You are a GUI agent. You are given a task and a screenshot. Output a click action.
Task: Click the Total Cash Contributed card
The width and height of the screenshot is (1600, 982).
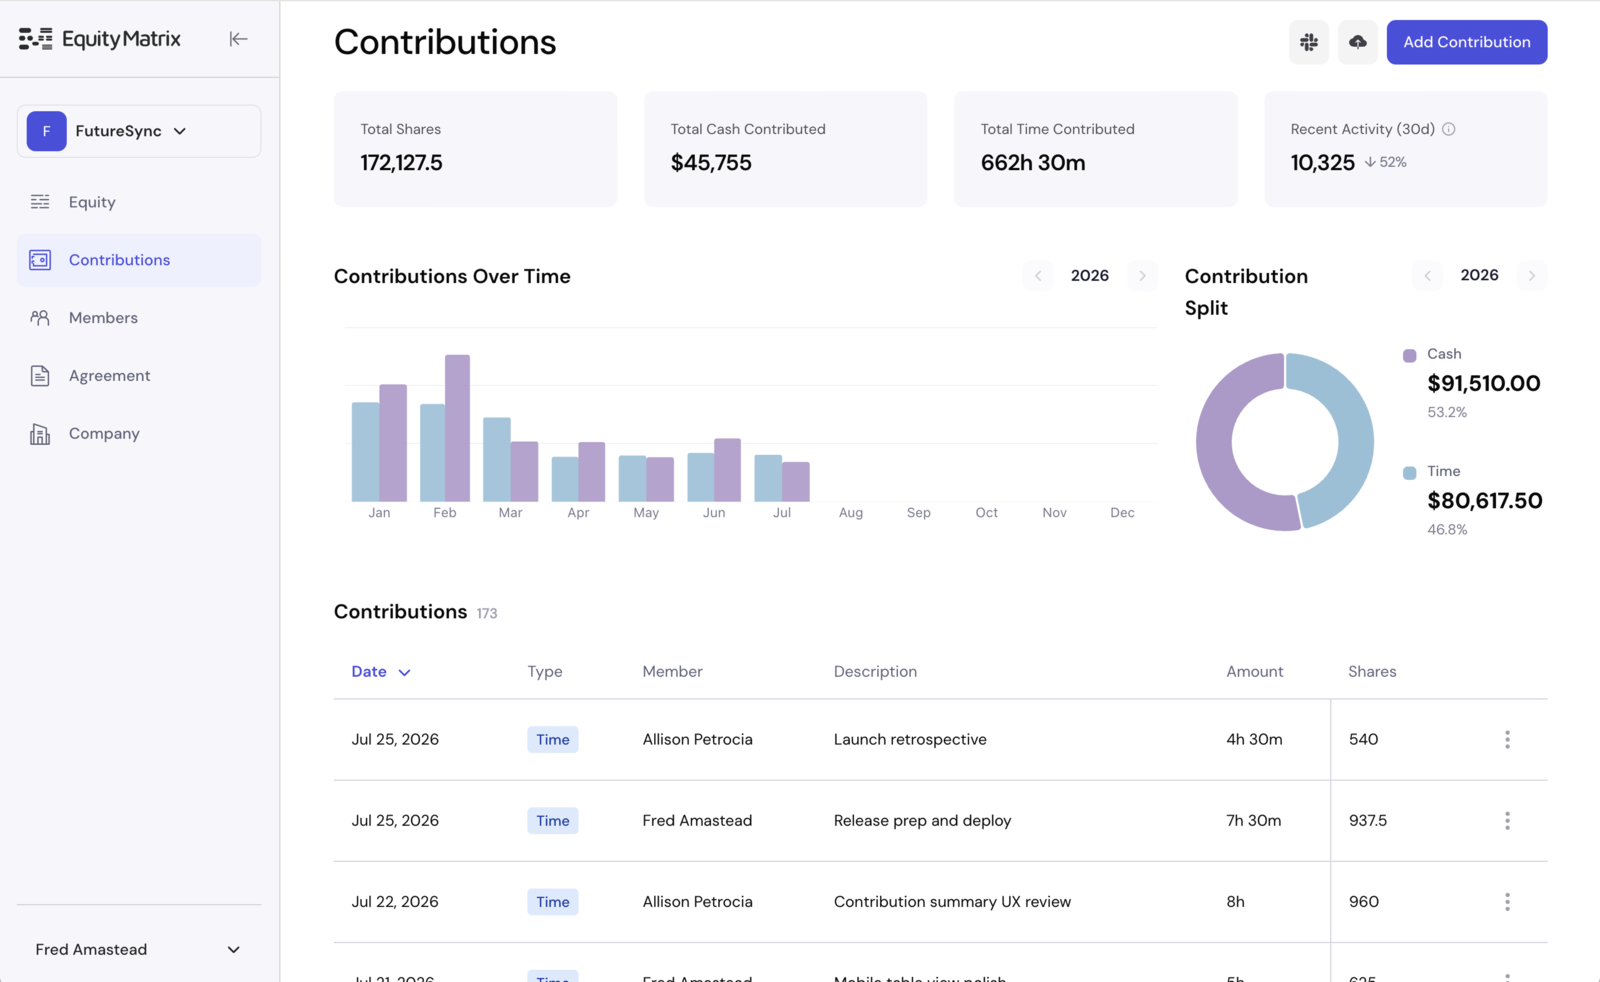786,149
